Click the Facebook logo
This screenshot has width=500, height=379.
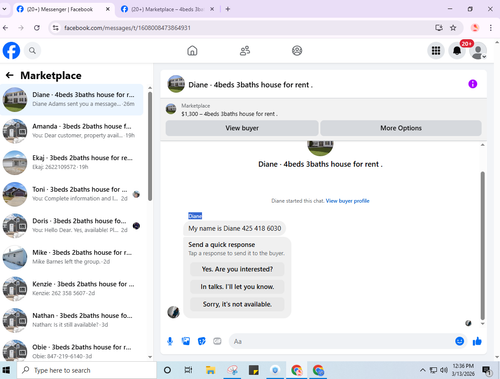click(x=11, y=51)
